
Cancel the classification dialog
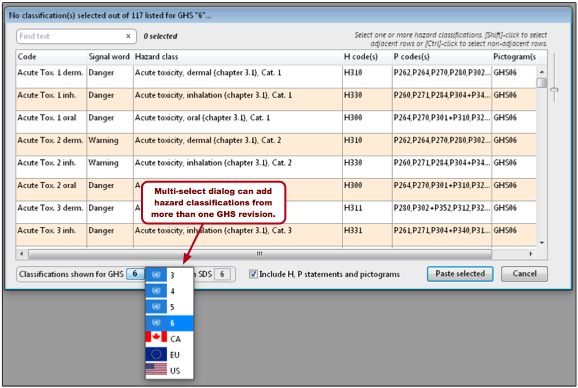tap(524, 274)
